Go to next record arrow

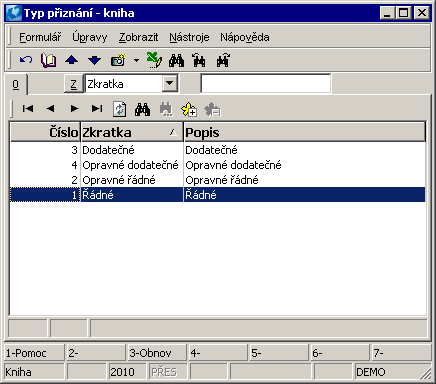(x=74, y=108)
